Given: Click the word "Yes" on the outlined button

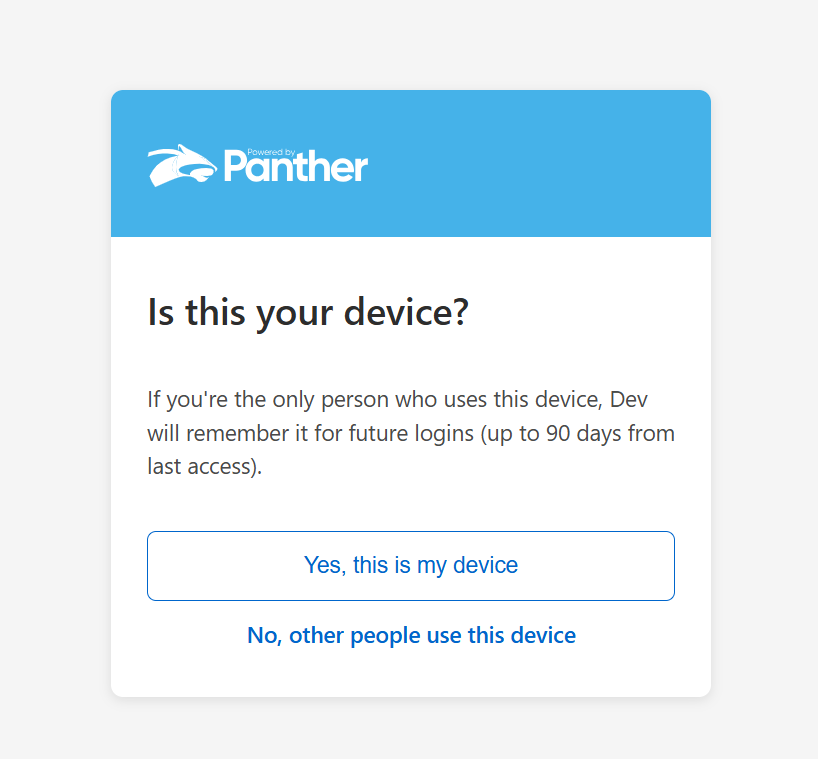Looking at the screenshot, I should point(322,566).
